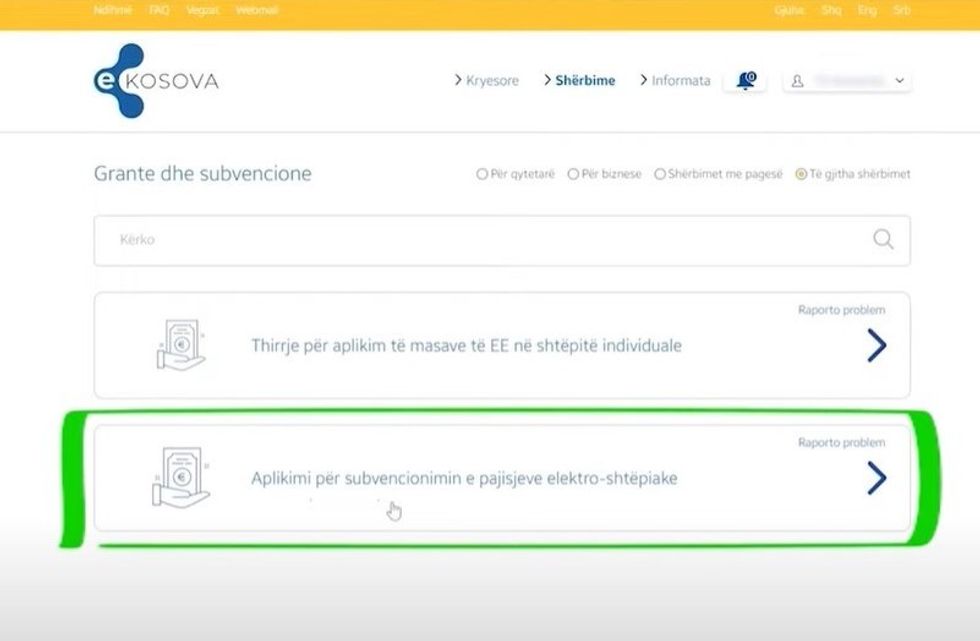Viewport: 980px width, 641px height.
Task: Select the Për qytetarë filter
Action: pos(482,174)
